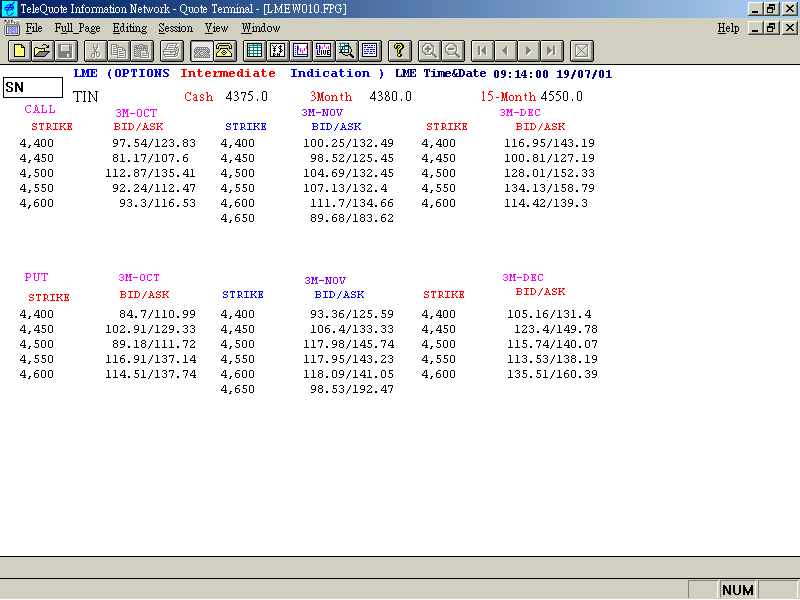Click call quote 100.81/127.19
This screenshot has height=600, width=800.
(x=549, y=158)
